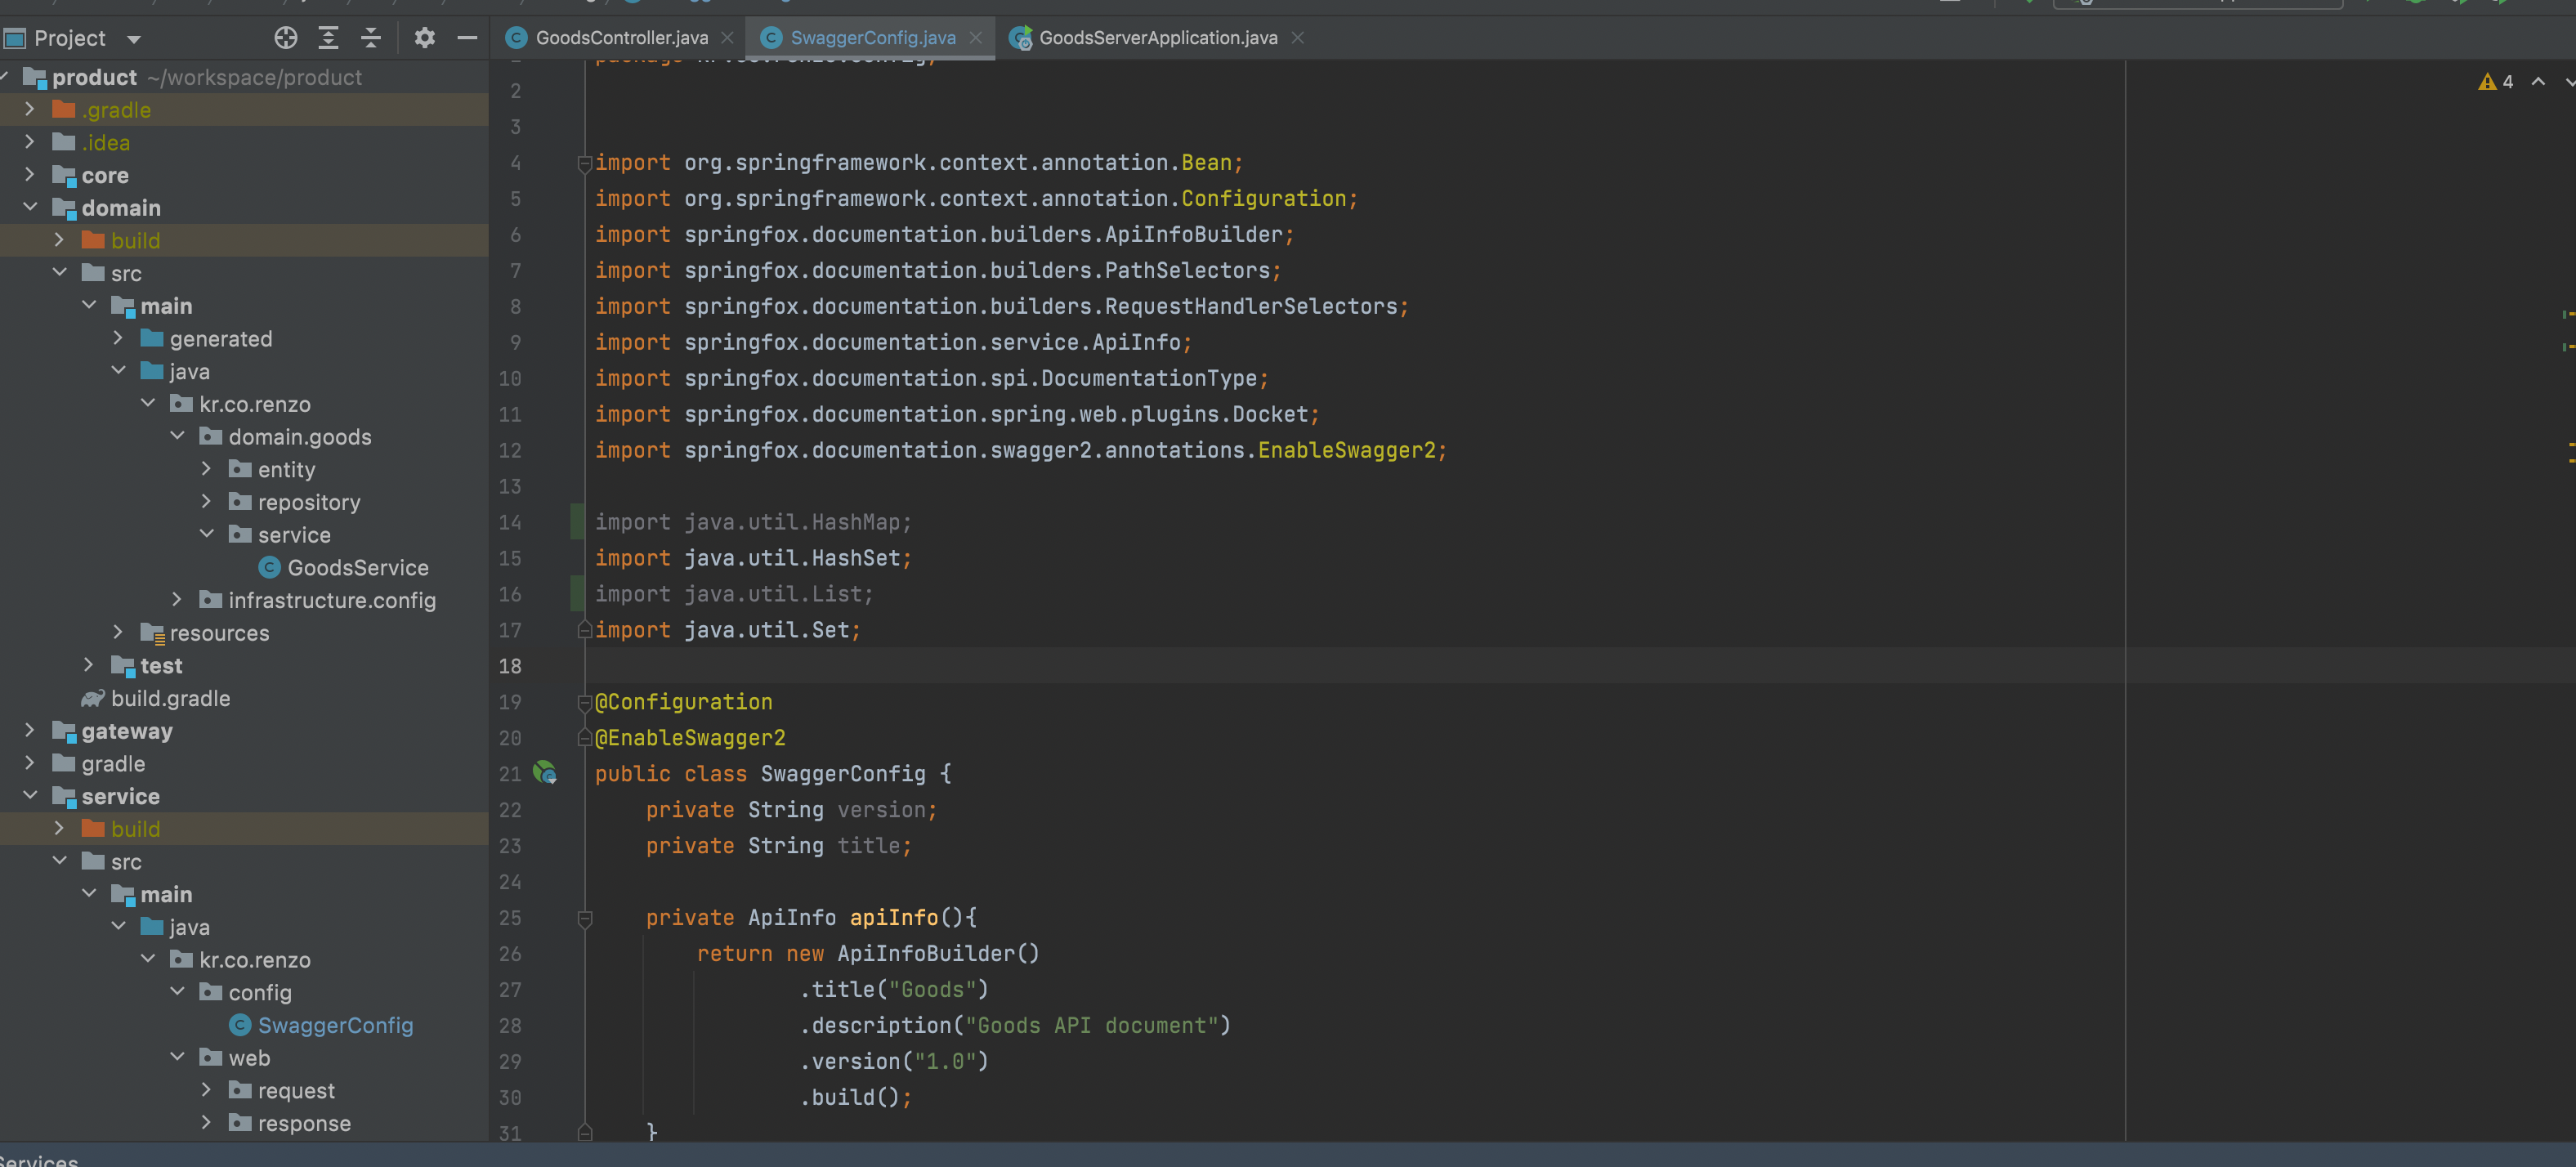Select GoodsService class in project tree
The height and width of the screenshot is (1167, 2576).
[x=357, y=568]
